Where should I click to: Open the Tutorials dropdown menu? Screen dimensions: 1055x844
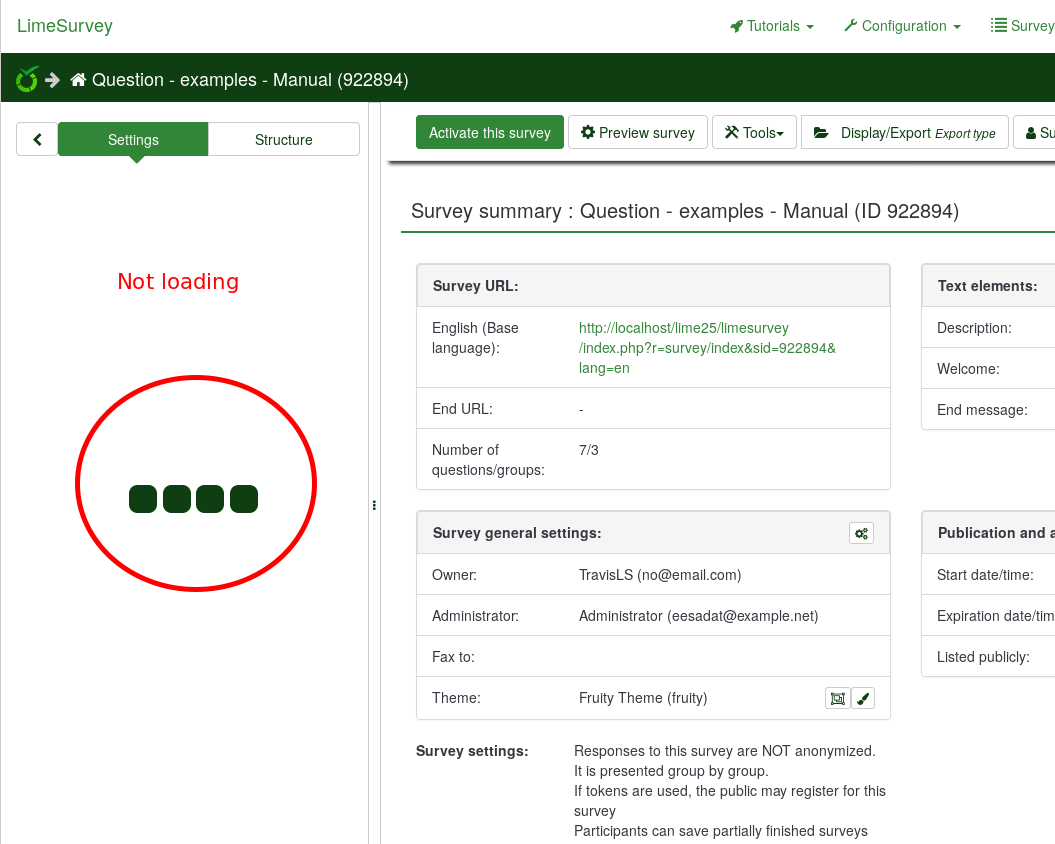772,26
